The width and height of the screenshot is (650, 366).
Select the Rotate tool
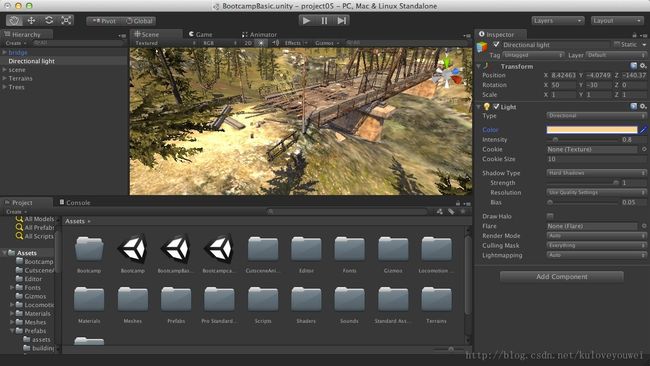49,20
